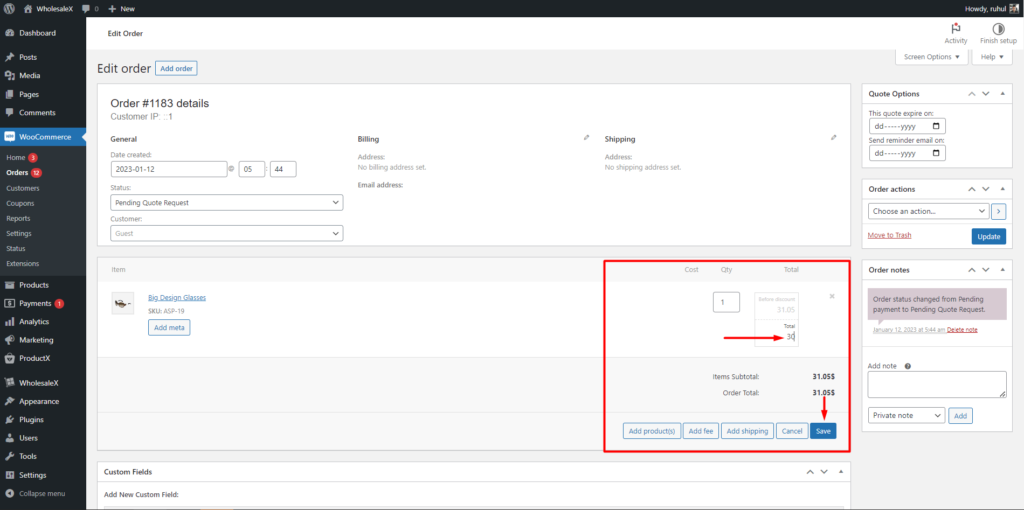Open the Activity flag panel

pyautogui.click(x=956, y=34)
